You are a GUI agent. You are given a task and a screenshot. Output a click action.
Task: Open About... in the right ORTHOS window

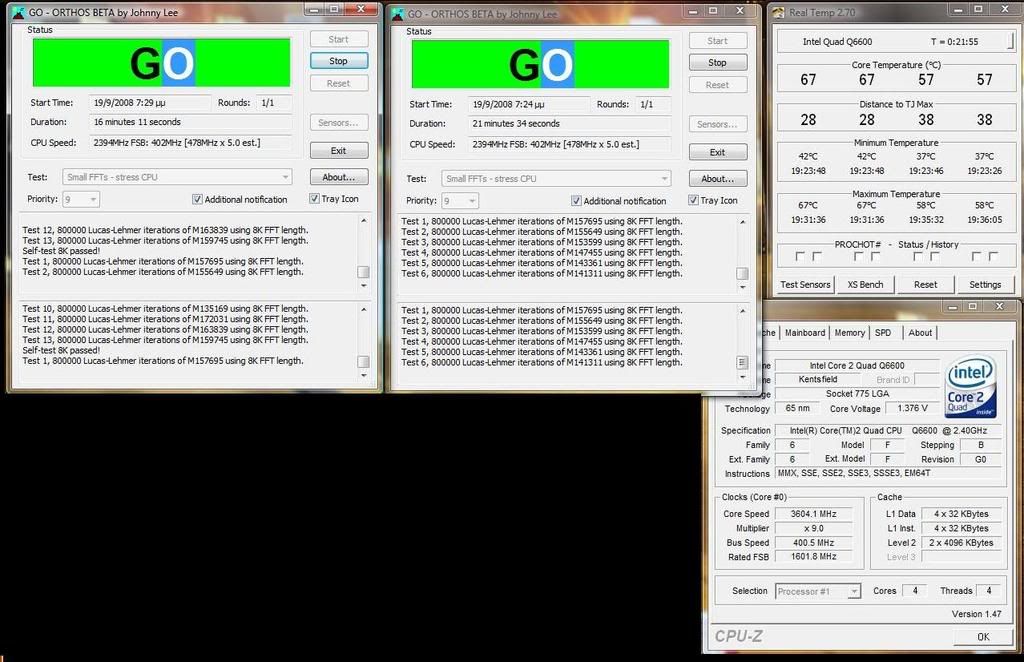[717, 179]
